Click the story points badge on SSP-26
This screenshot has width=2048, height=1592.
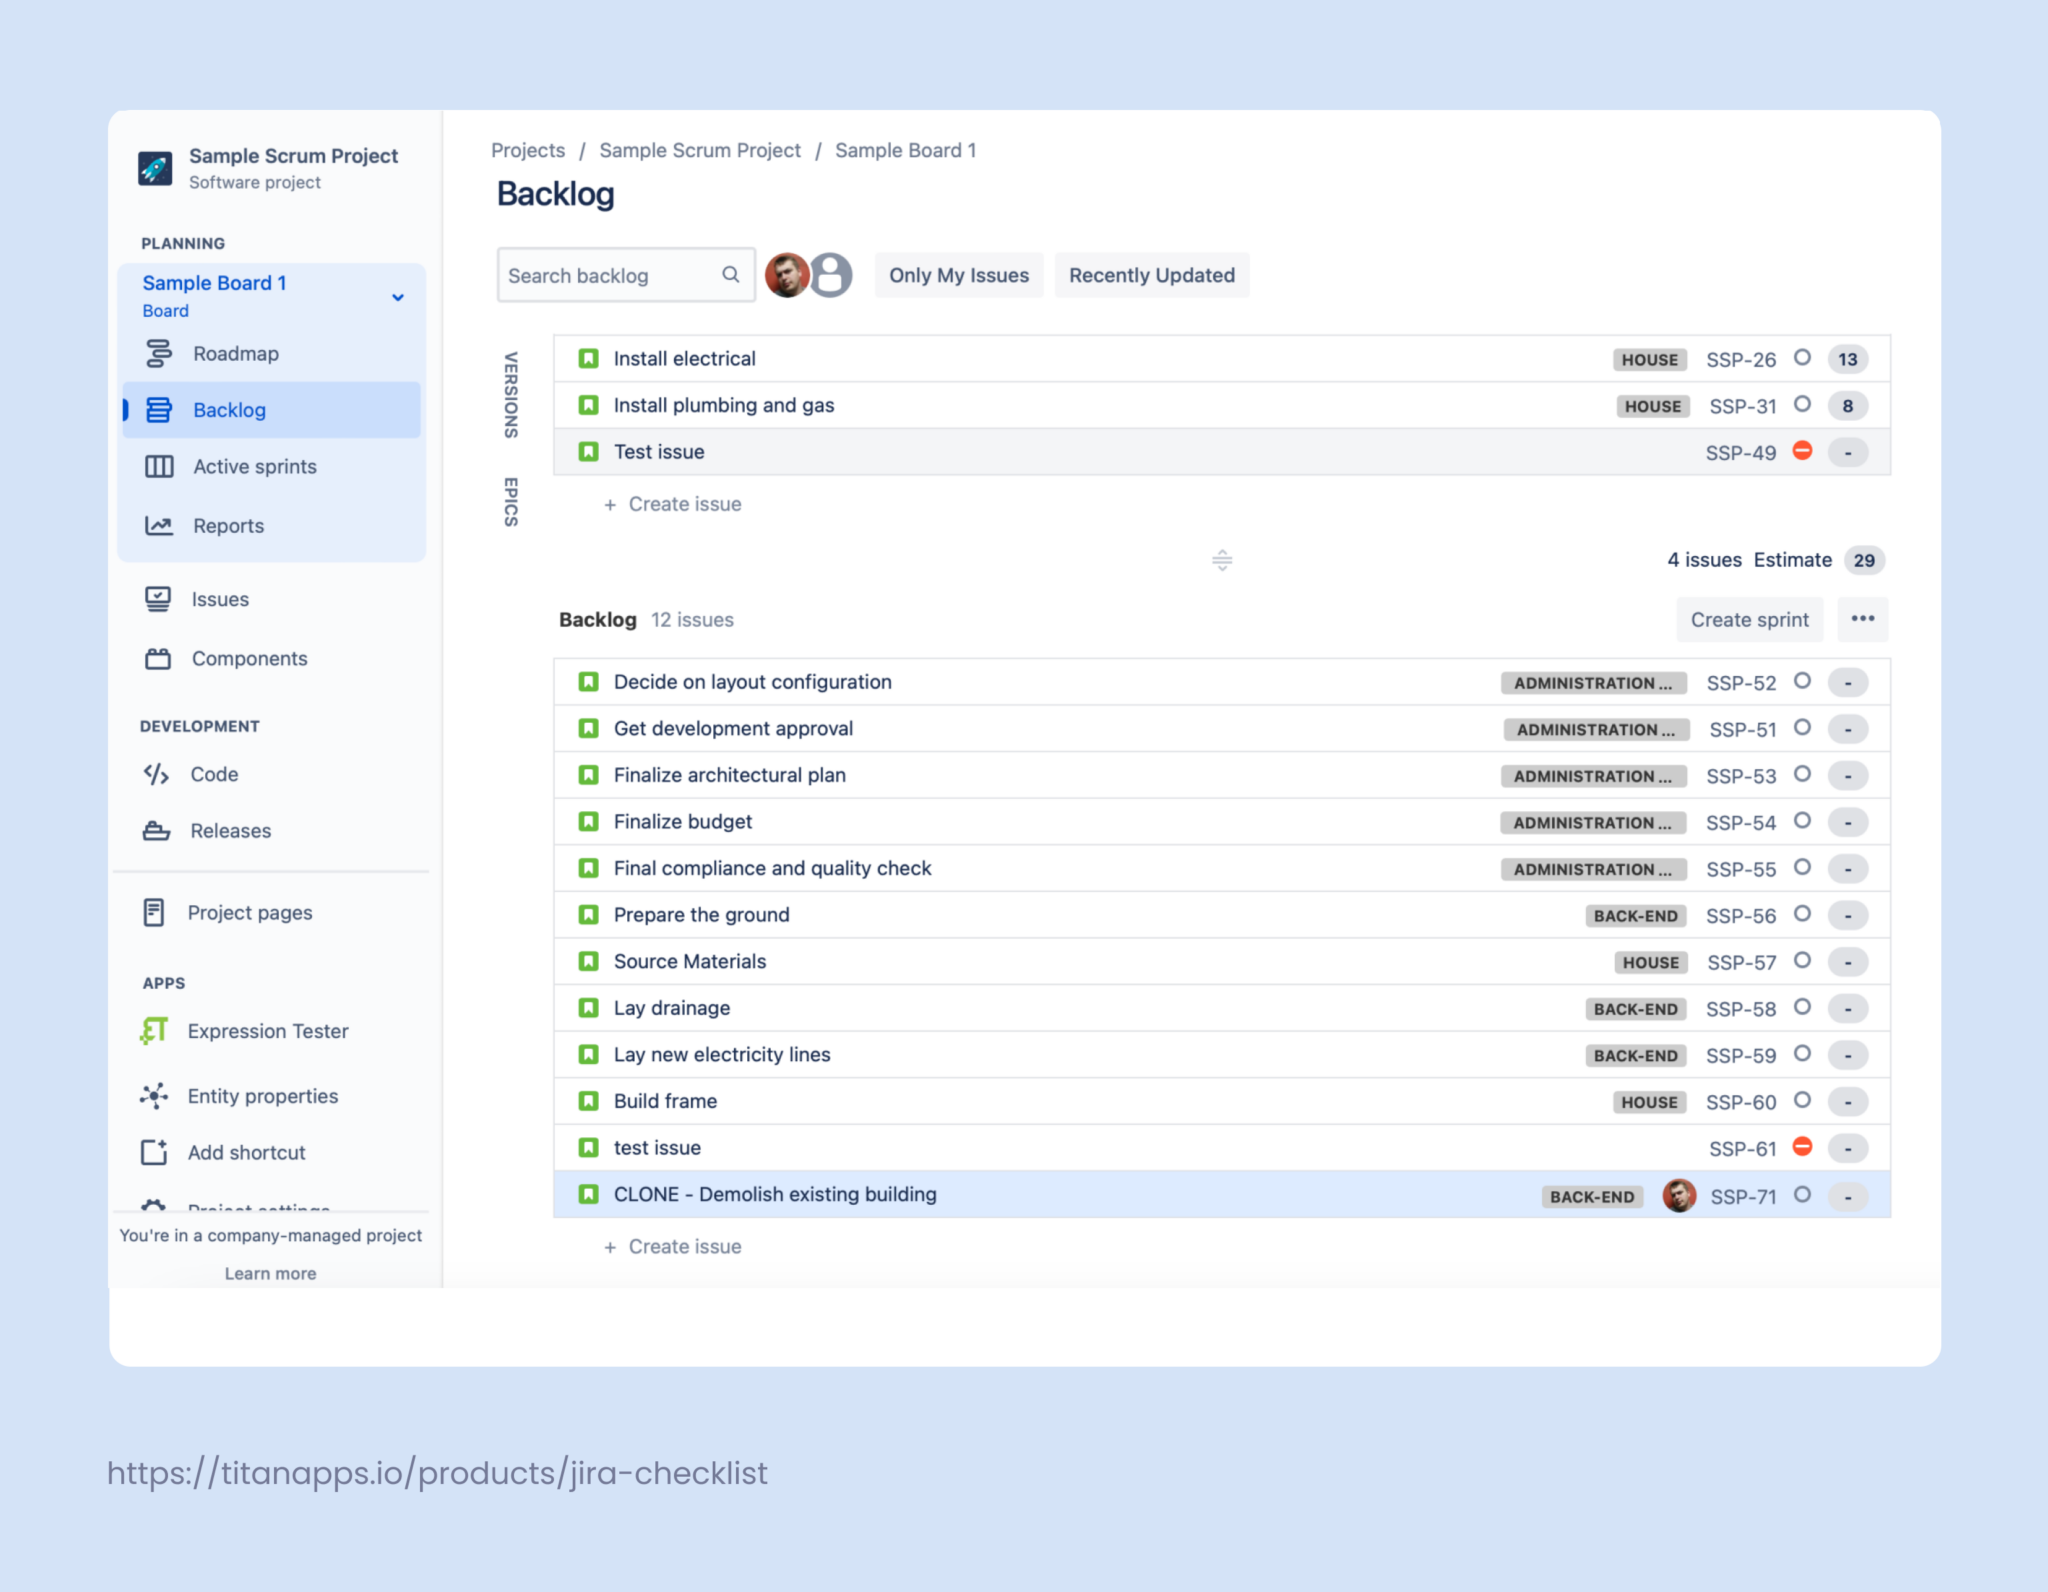pyautogui.click(x=1846, y=359)
